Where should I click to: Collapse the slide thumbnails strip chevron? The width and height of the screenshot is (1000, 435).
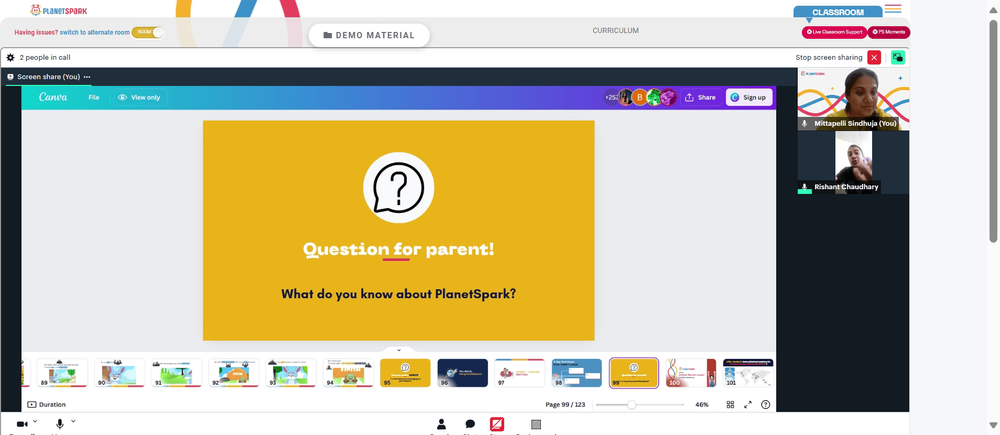pos(399,350)
